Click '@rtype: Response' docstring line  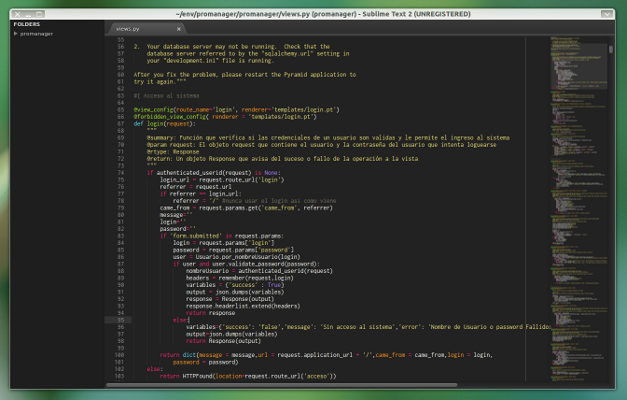click(x=173, y=152)
